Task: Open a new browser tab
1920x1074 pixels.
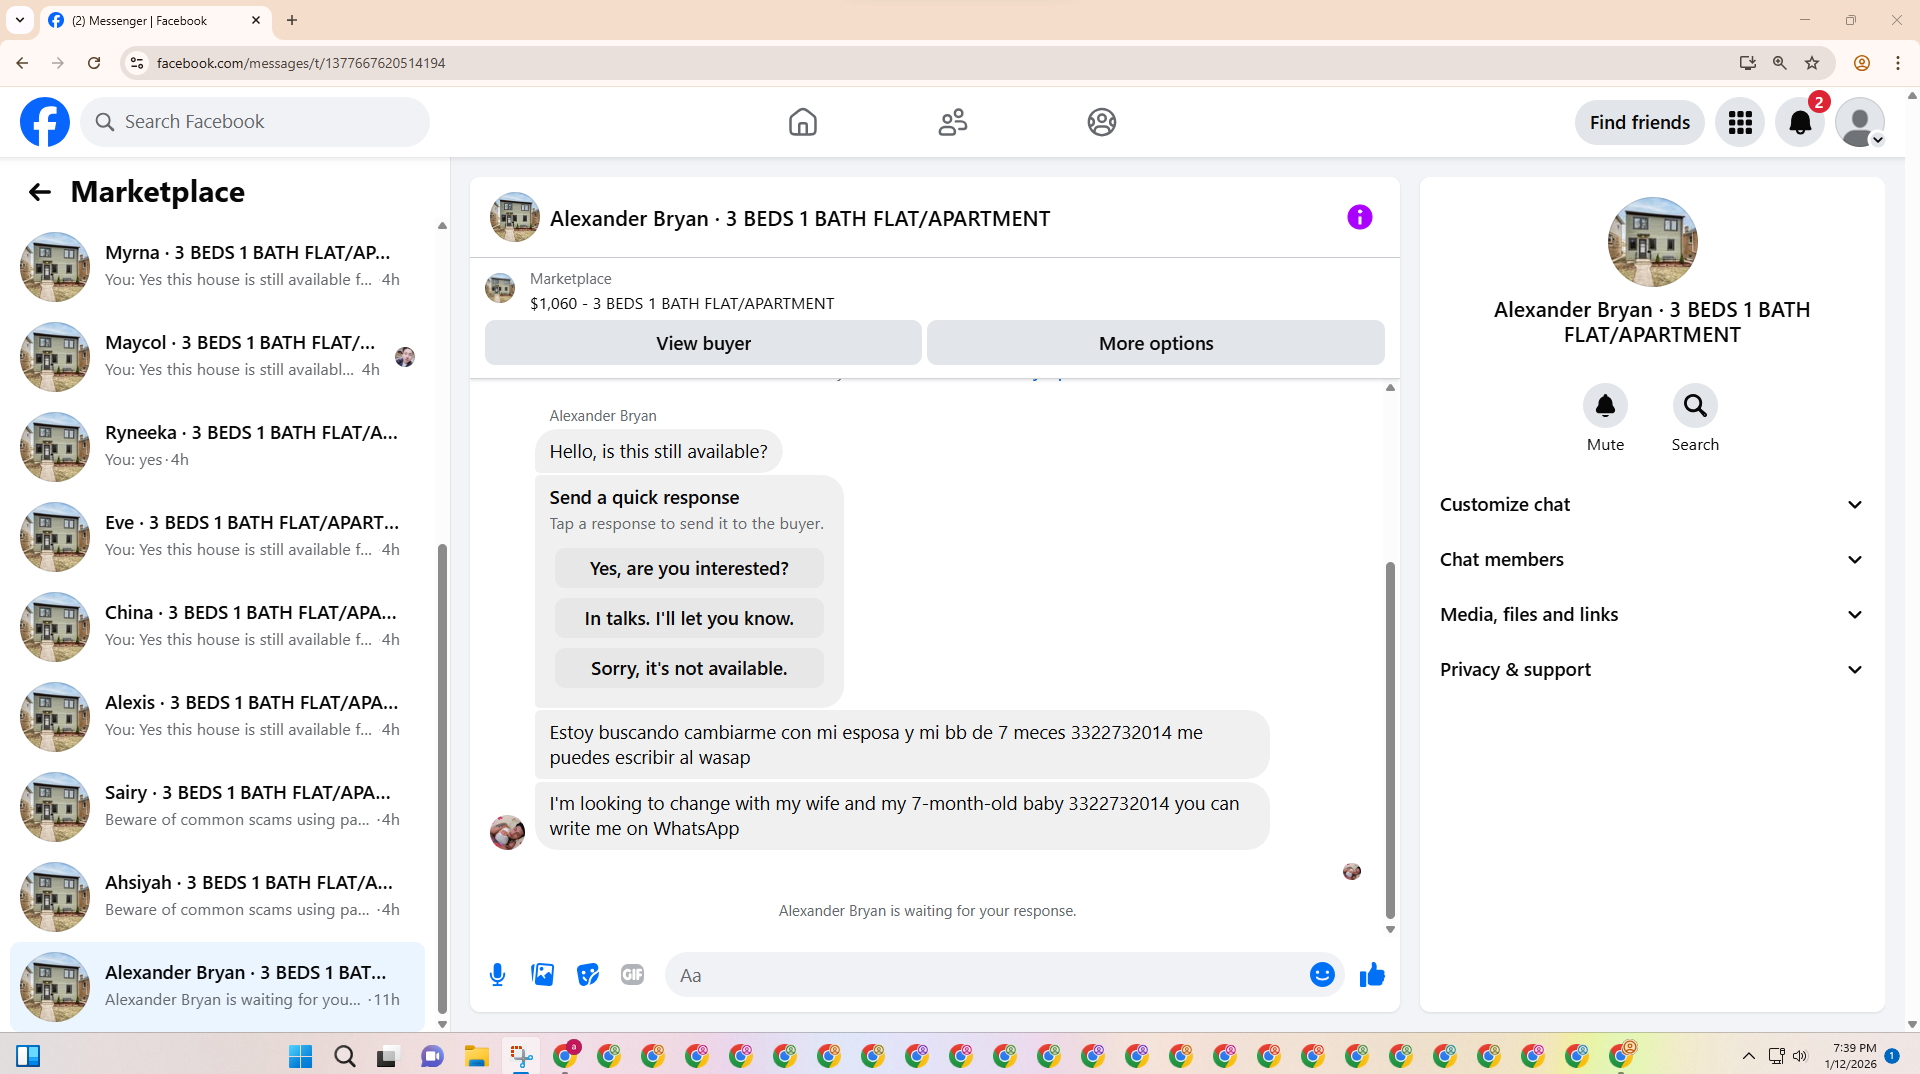Action: 292,20
